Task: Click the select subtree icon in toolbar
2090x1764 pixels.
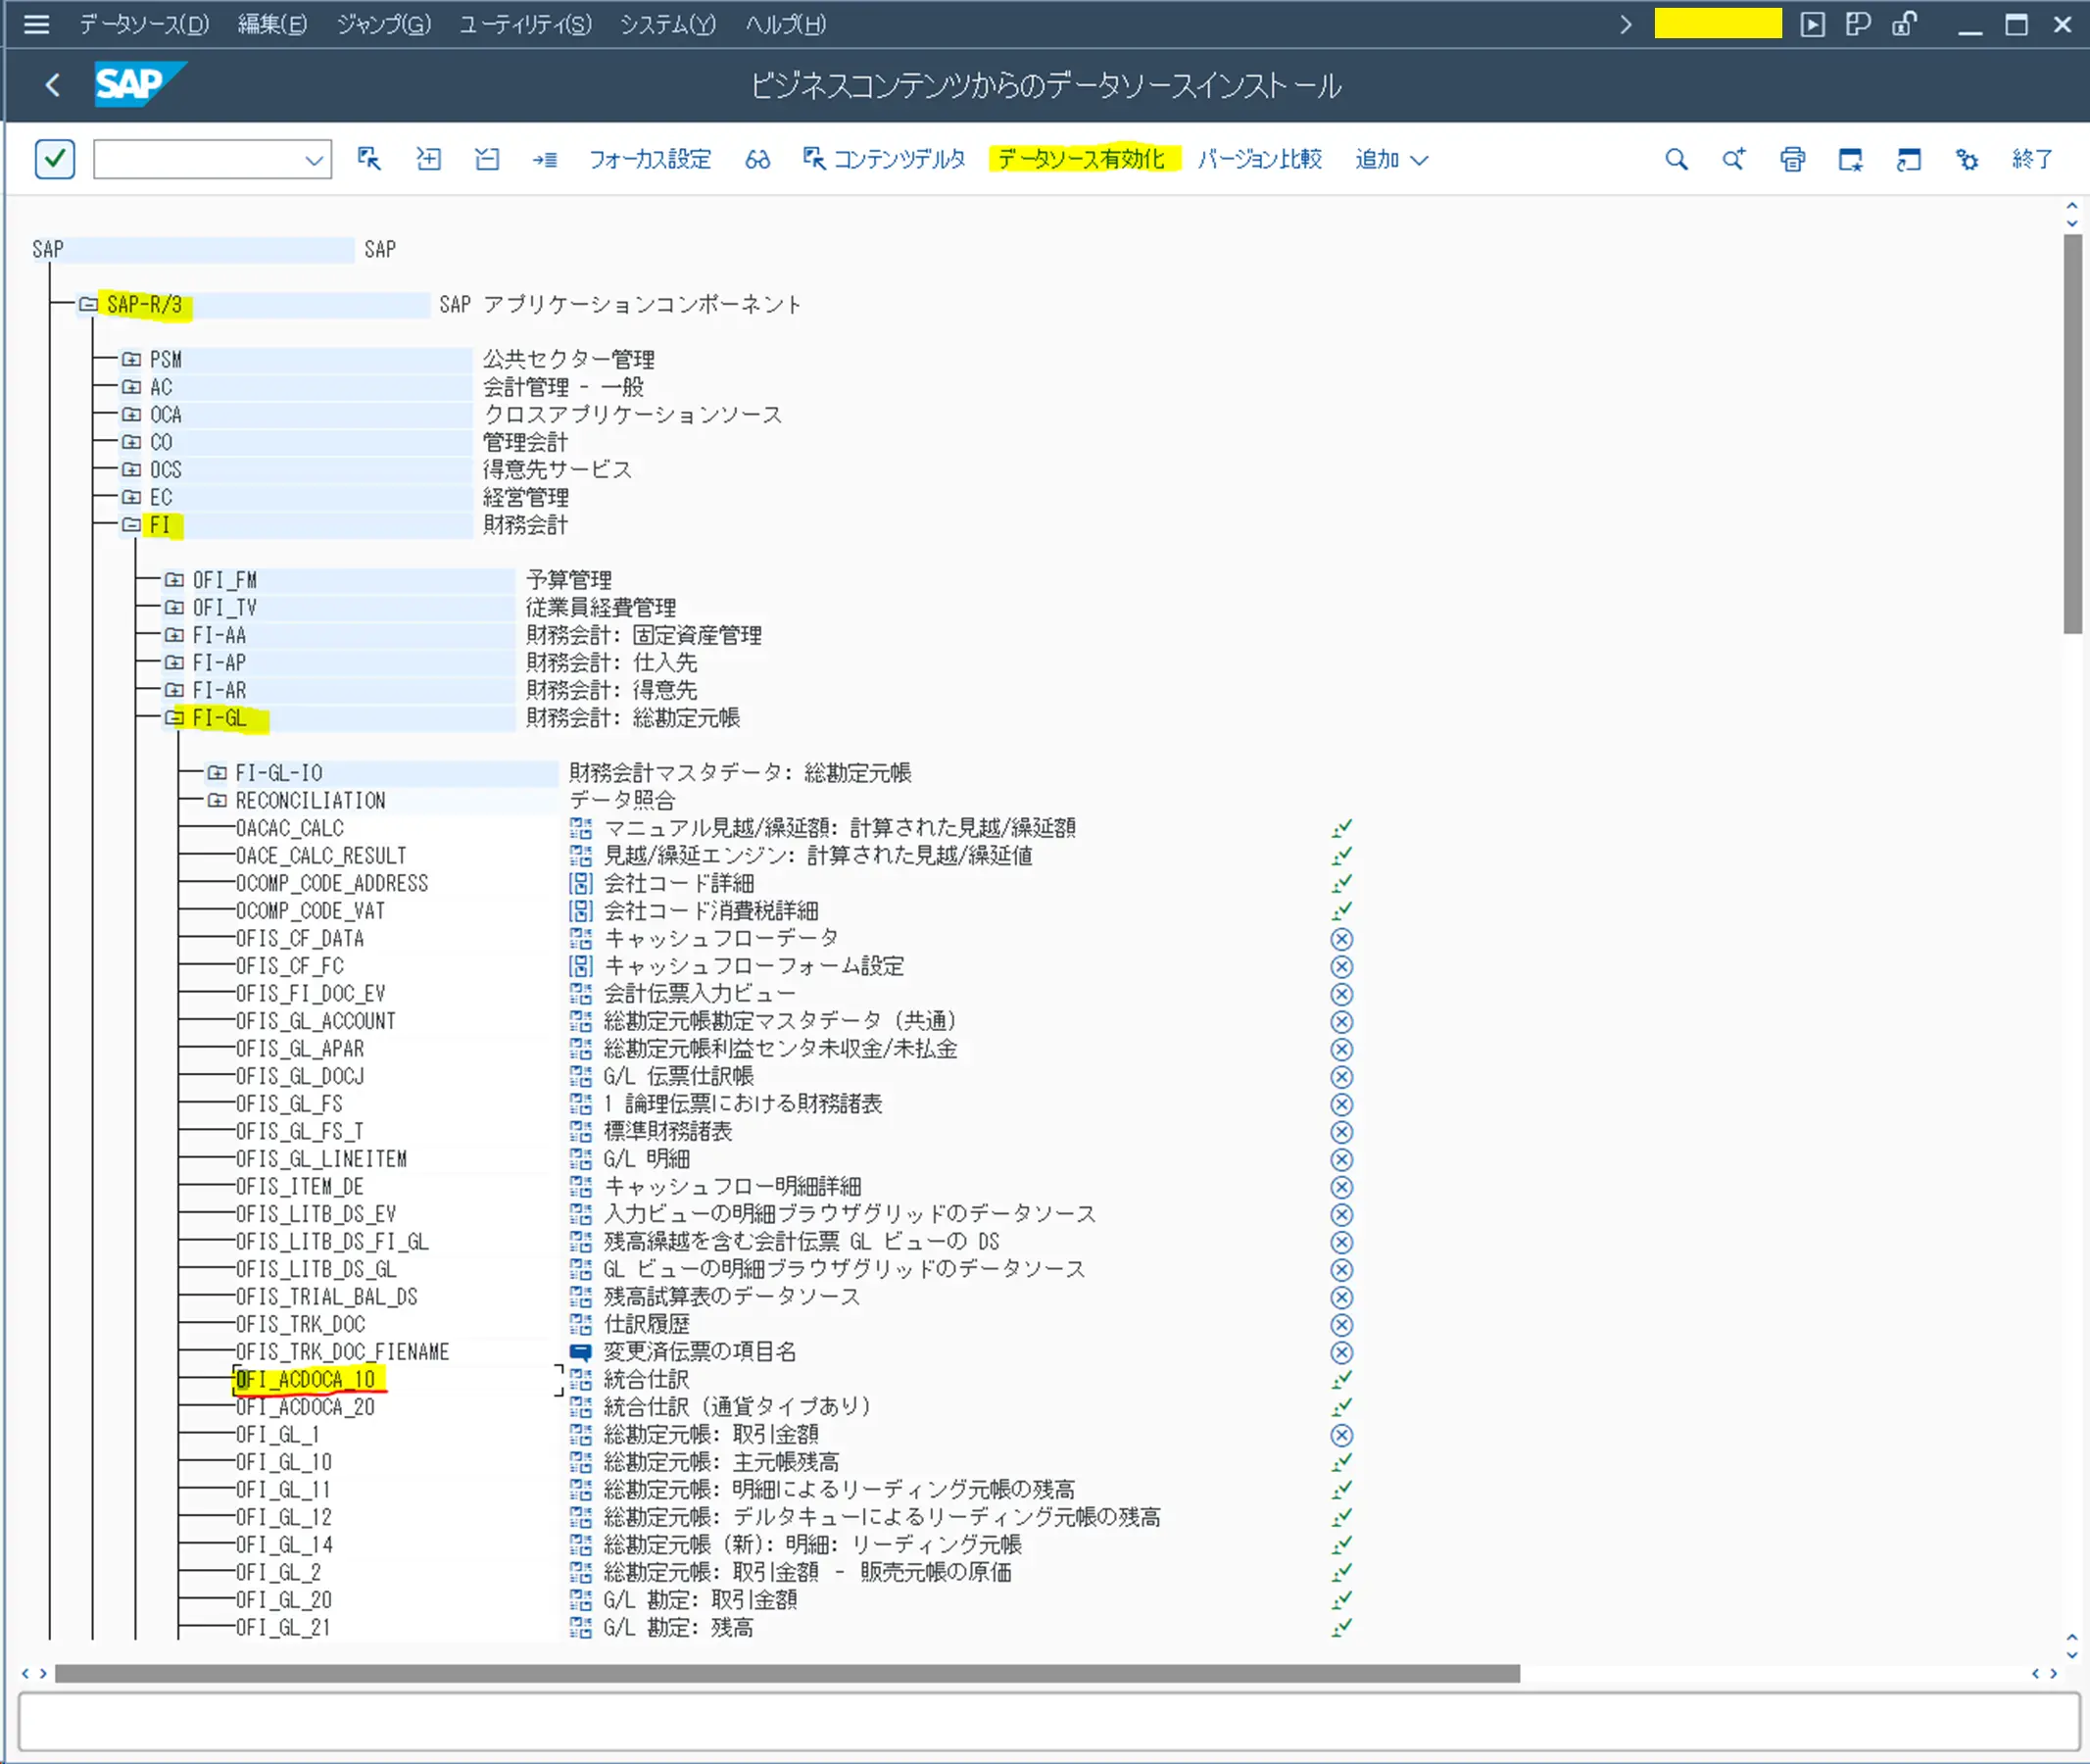Action: [369, 159]
